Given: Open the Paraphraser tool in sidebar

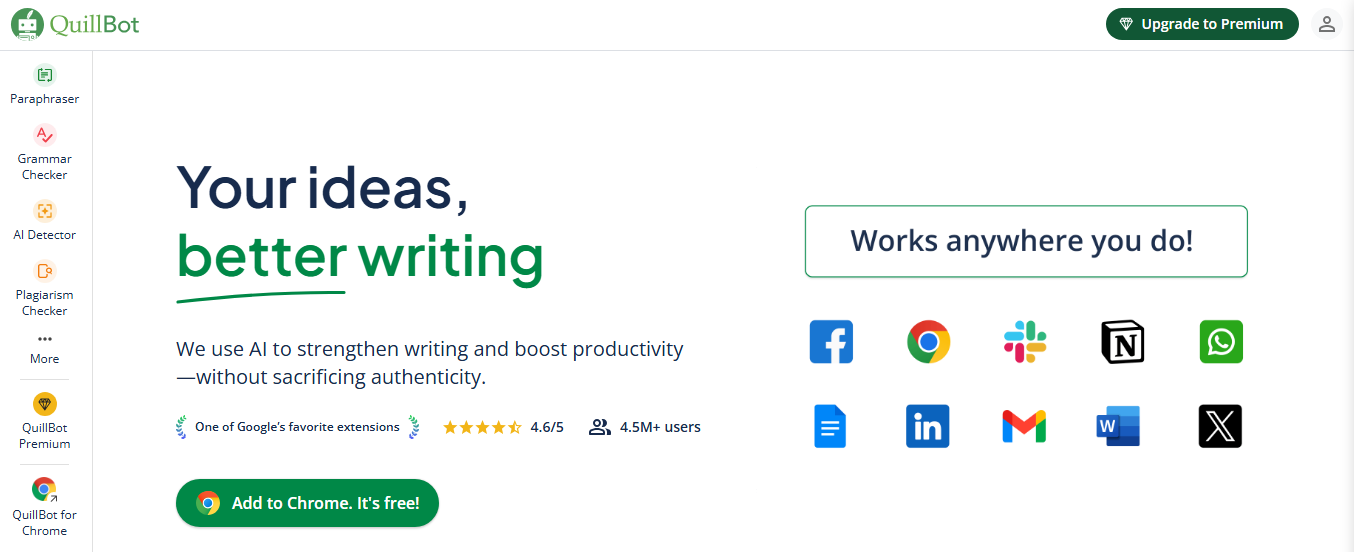Looking at the screenshot, I should (45, 85).
